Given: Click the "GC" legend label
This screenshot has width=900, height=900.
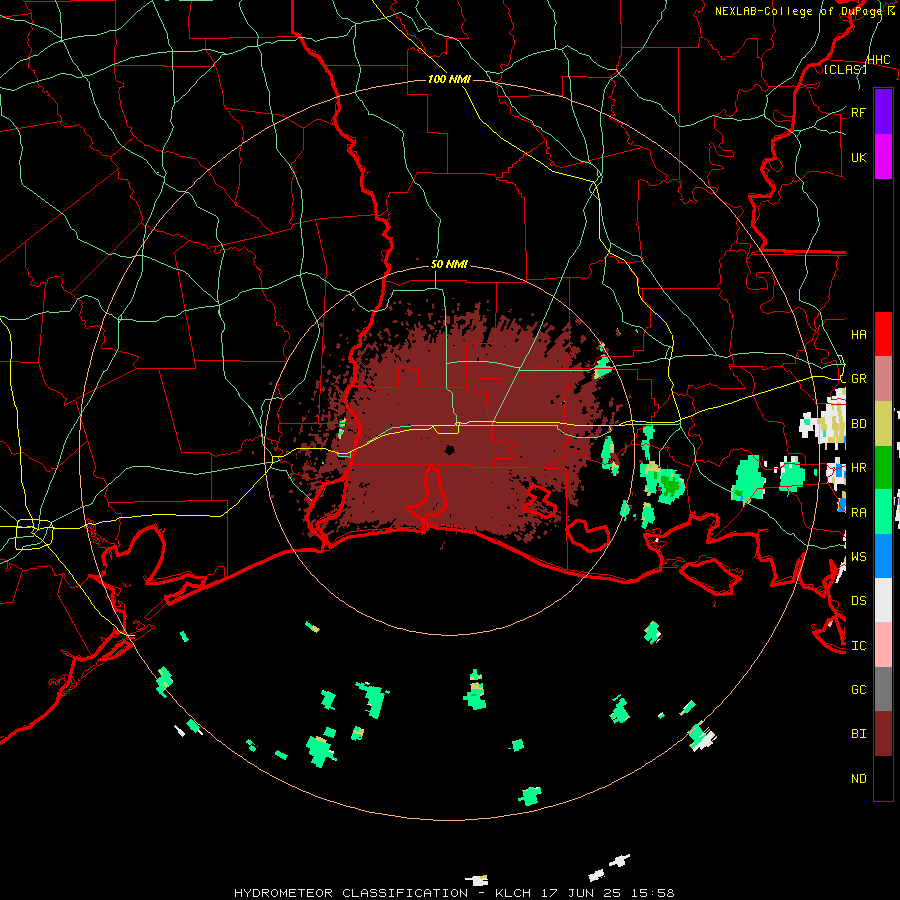Looking at the screenshot, I should pos(858,690).
